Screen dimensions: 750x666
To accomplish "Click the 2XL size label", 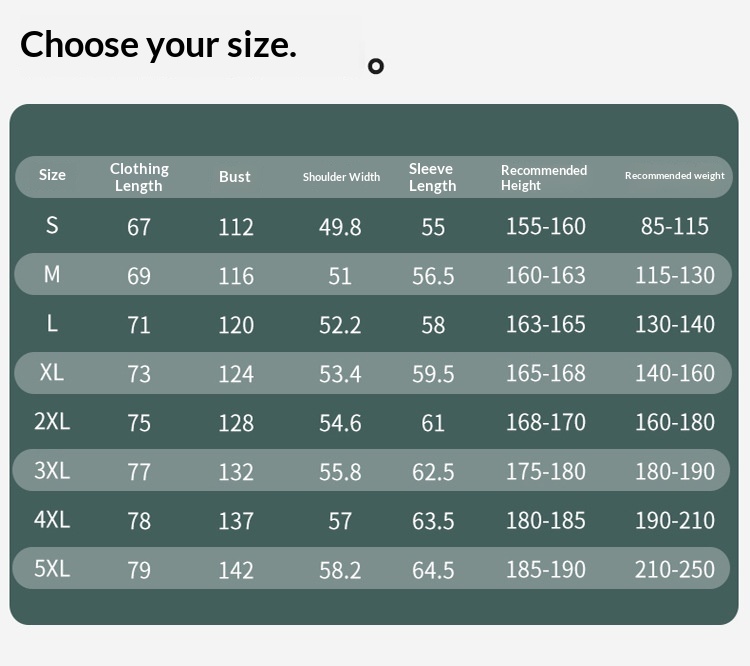I will coord(52,422).
